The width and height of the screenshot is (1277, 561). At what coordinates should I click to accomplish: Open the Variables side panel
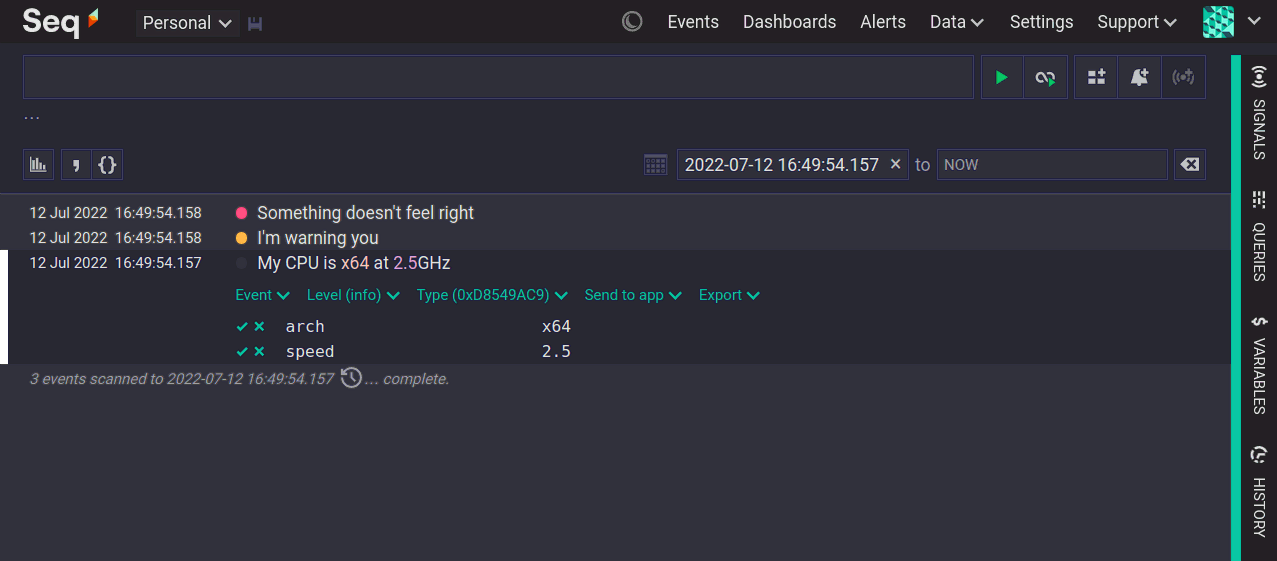click(1259, 365)
